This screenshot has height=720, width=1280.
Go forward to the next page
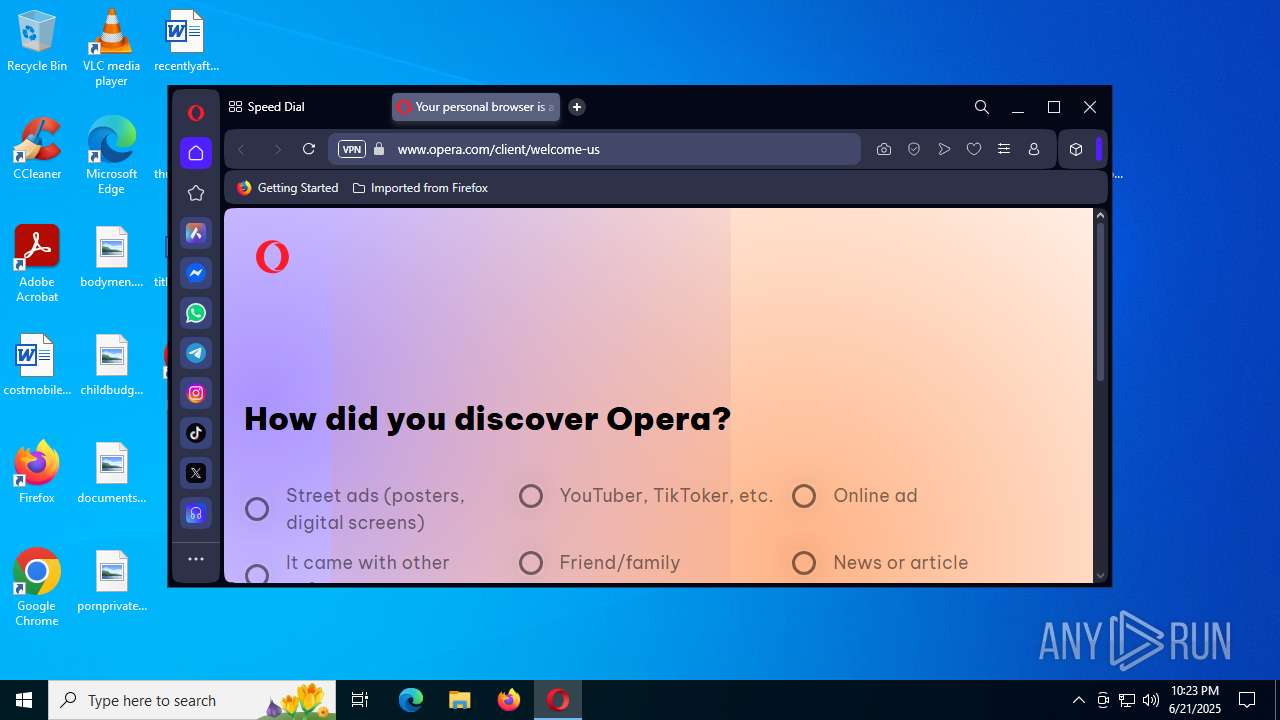(x=277, y=149)
